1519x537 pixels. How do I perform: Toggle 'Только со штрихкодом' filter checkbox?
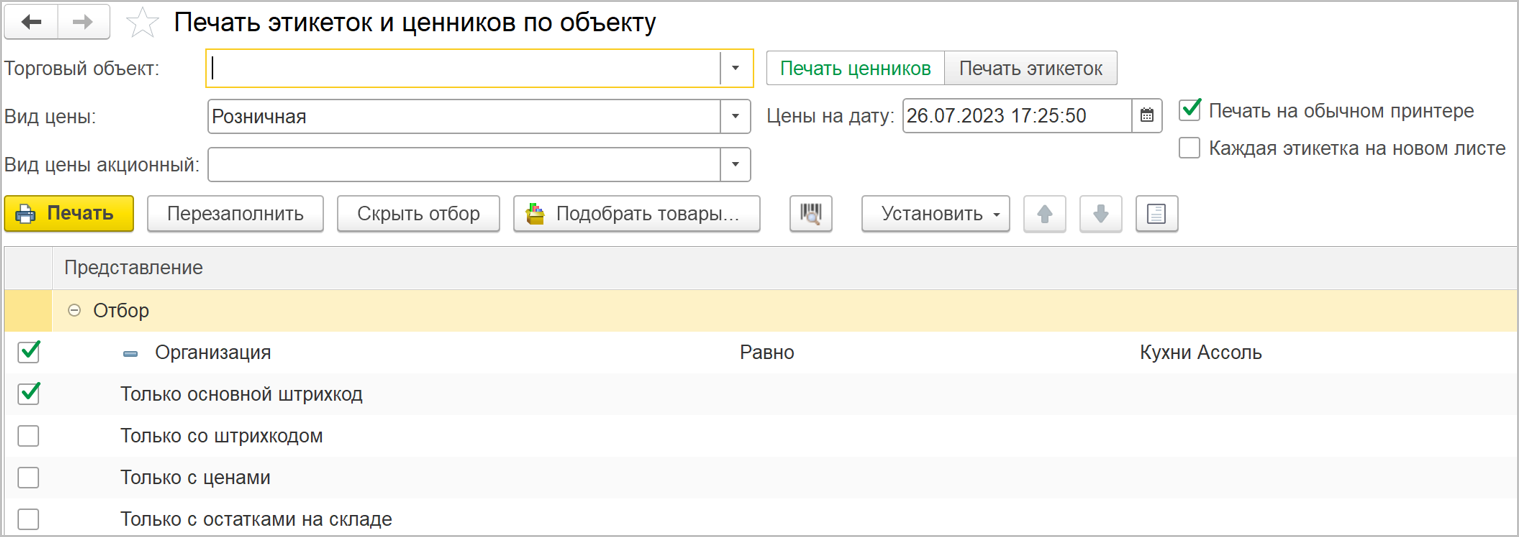coord(29,436)
